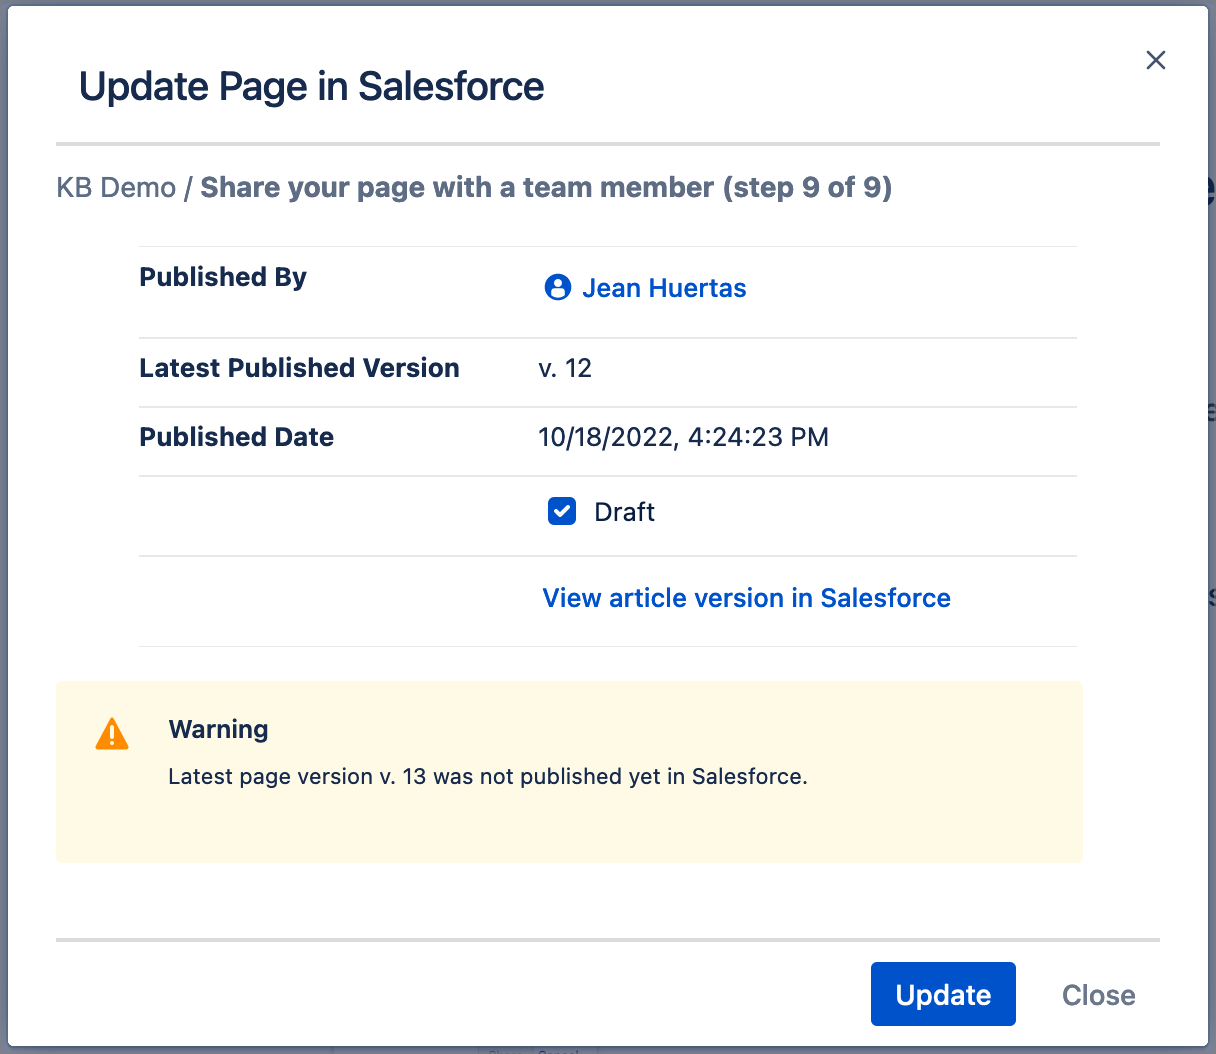Click the Update Page in Salesforce heading
Viewport: 1216px width, 1054px height.
click(x=311, y=87)
